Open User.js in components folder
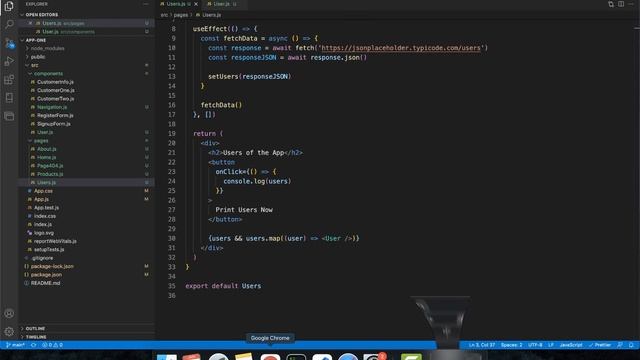 (45, 133)
